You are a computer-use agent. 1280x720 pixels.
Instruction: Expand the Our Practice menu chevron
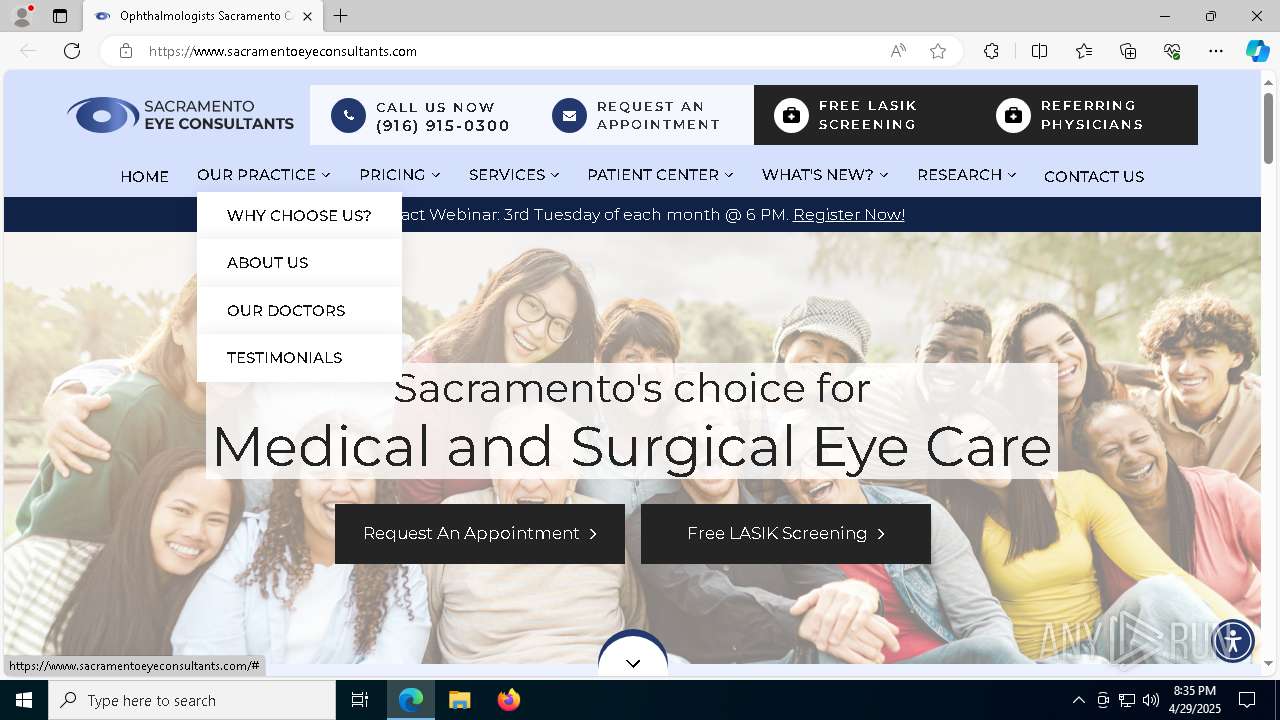click(x=326, y=175)
